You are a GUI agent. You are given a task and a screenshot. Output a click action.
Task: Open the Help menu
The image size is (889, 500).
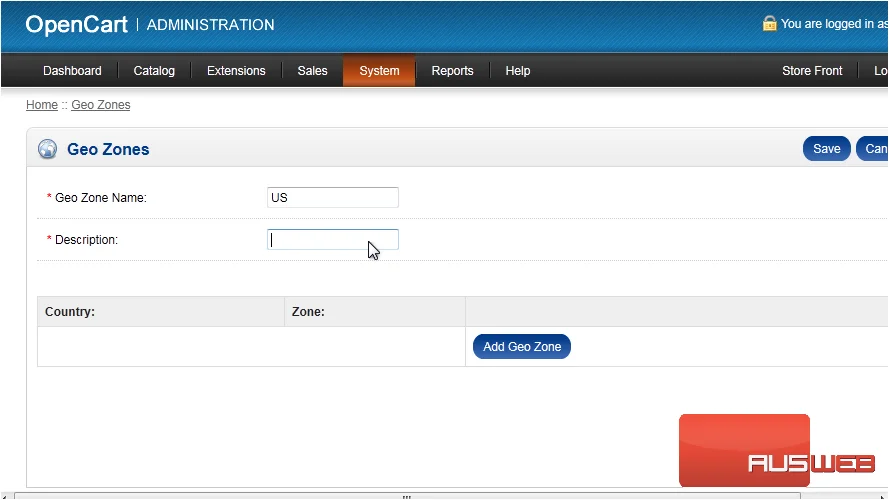tap(518, 71)
